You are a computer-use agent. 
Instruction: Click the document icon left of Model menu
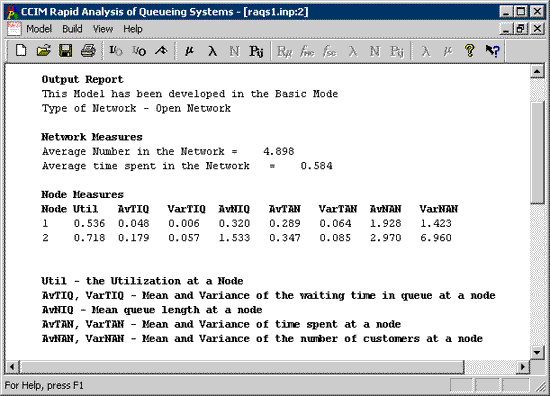click(14, 29)
